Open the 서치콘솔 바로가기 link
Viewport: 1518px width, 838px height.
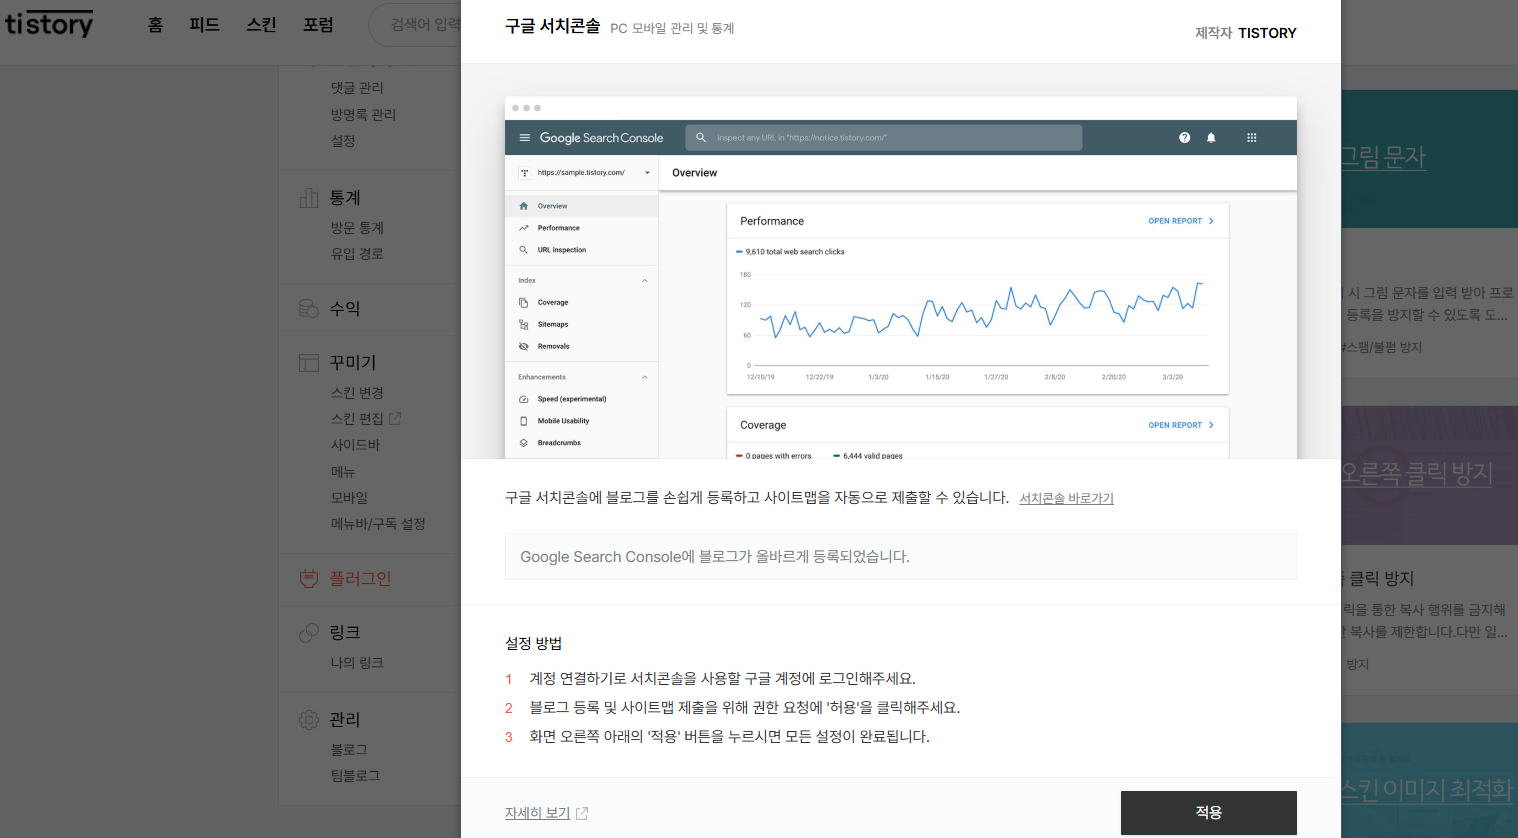[x=1066, y=498]
